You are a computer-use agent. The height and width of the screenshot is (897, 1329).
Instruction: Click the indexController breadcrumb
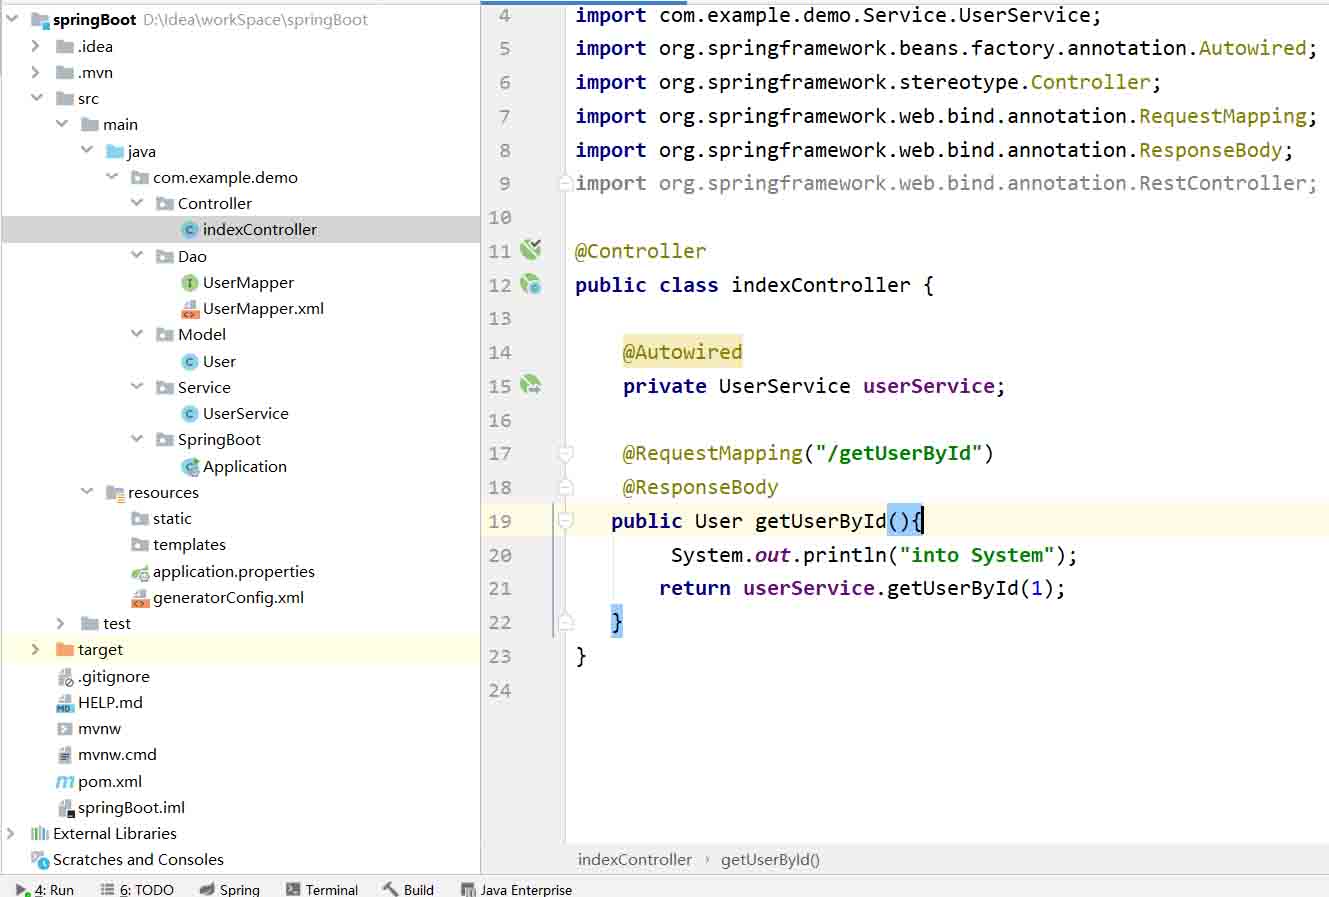tap(635, 860)
